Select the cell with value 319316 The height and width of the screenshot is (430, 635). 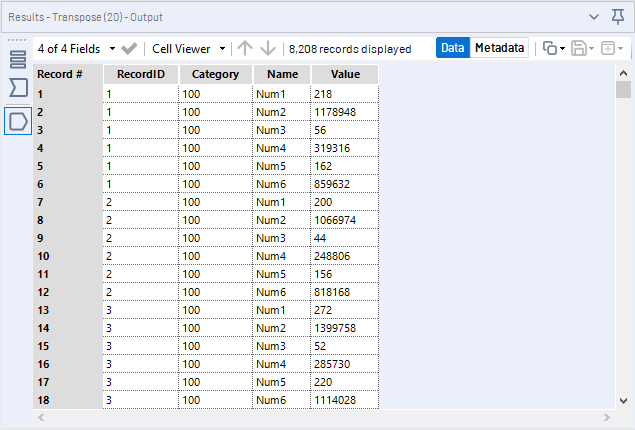point(345,148)
